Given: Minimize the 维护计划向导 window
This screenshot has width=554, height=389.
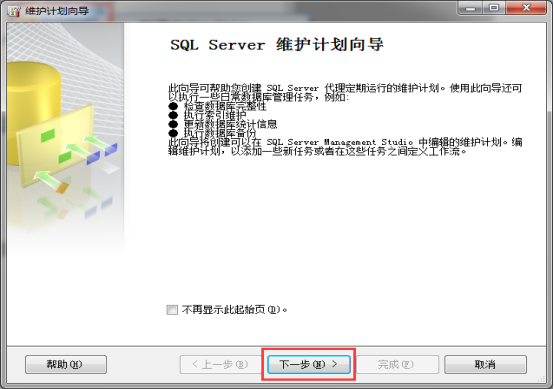Looking at the screenshot, I should click(471, 8).
